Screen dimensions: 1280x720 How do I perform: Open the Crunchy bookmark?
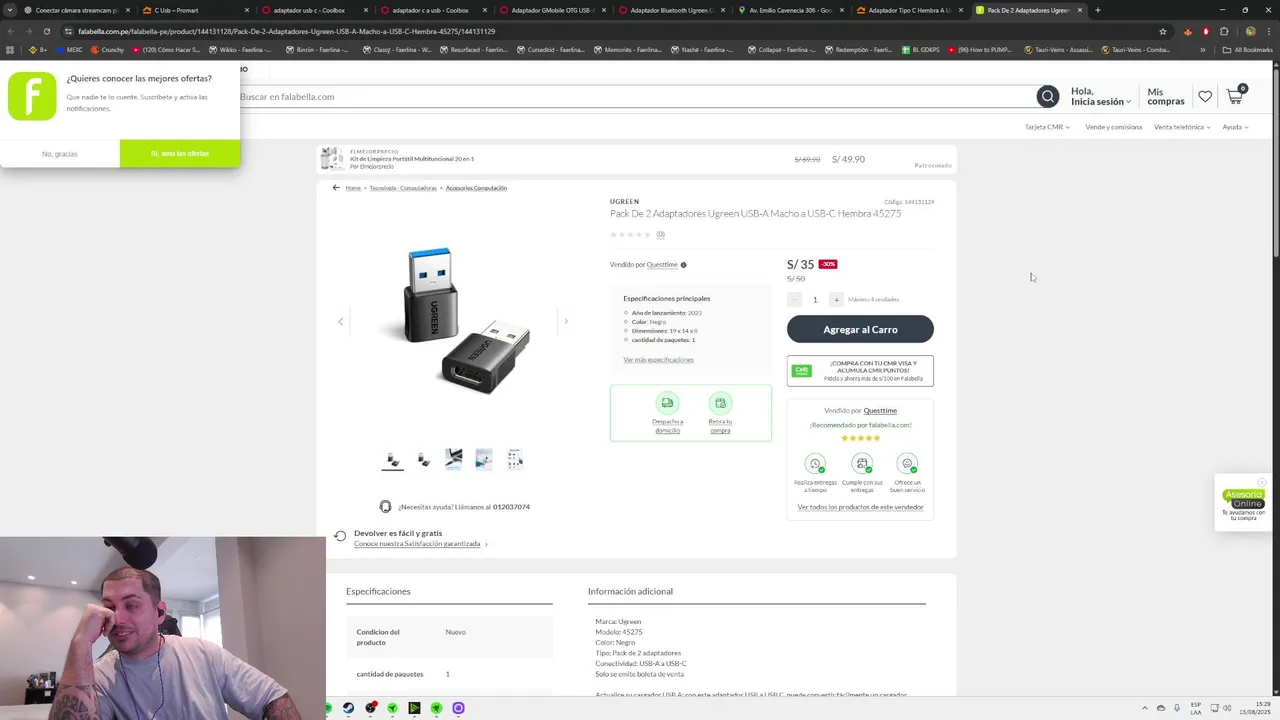point(107,50)
